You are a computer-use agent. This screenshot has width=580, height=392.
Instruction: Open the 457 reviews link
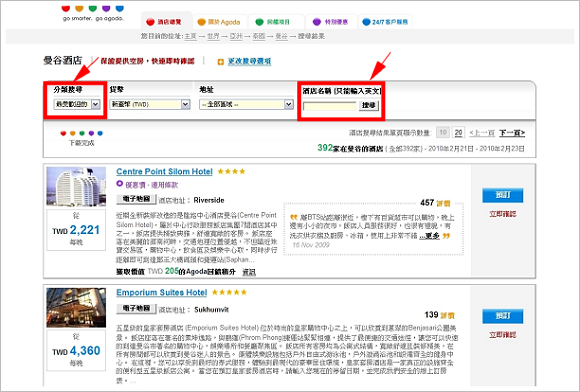435,203
